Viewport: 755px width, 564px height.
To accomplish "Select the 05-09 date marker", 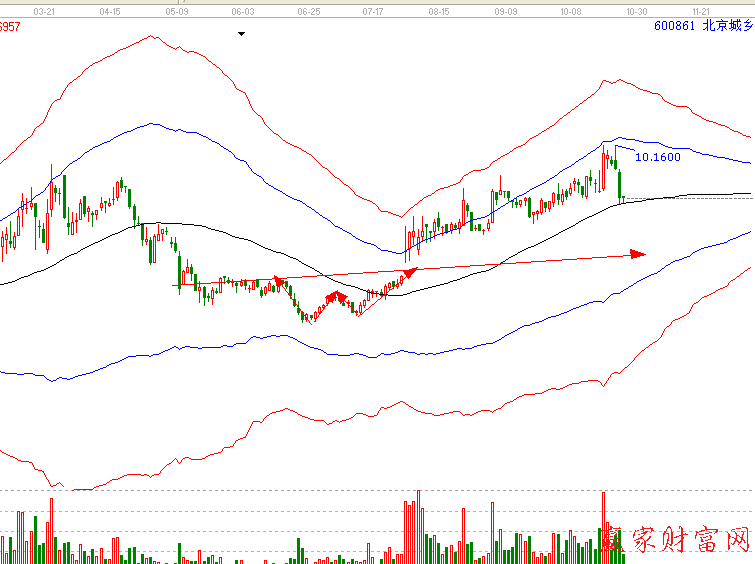I will pyautogui.click(x=177, y=11).
